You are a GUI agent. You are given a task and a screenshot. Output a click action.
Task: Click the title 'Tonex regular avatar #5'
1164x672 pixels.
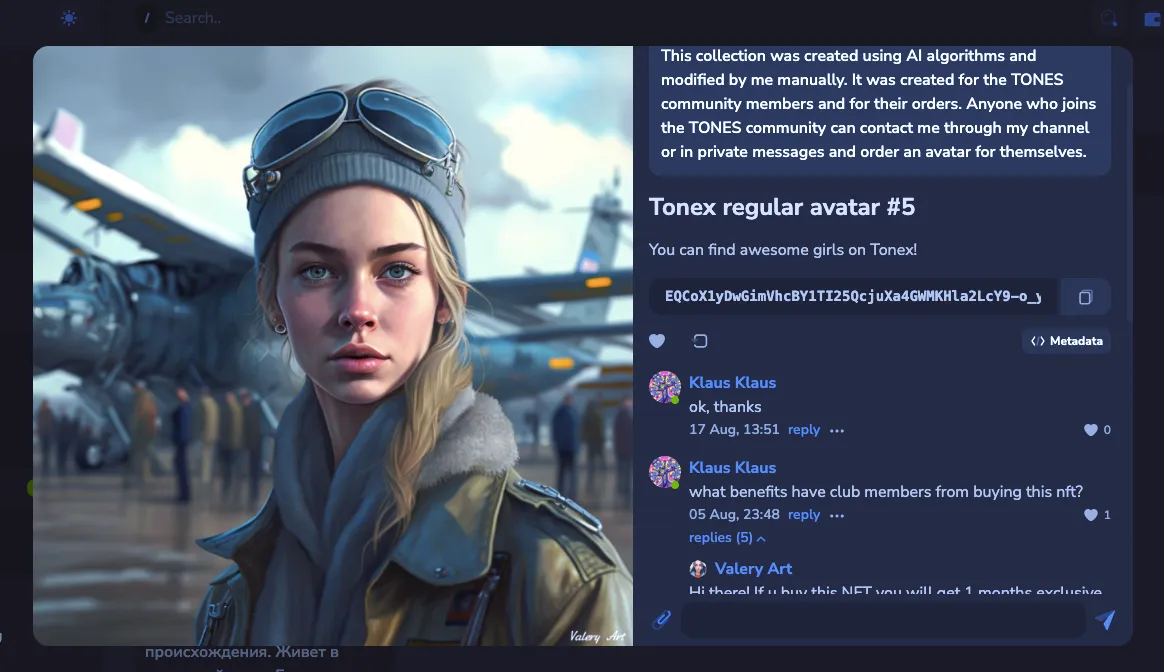click(x=782, y=207)
